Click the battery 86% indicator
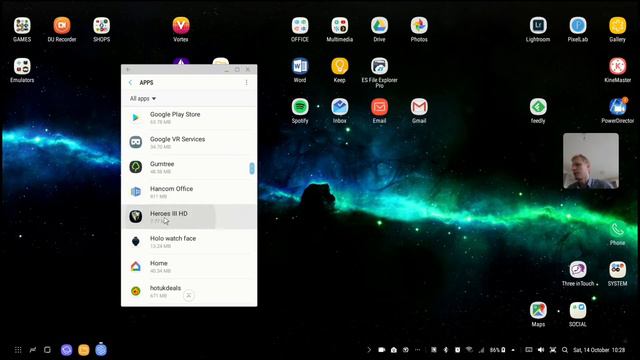 [498, 350]
